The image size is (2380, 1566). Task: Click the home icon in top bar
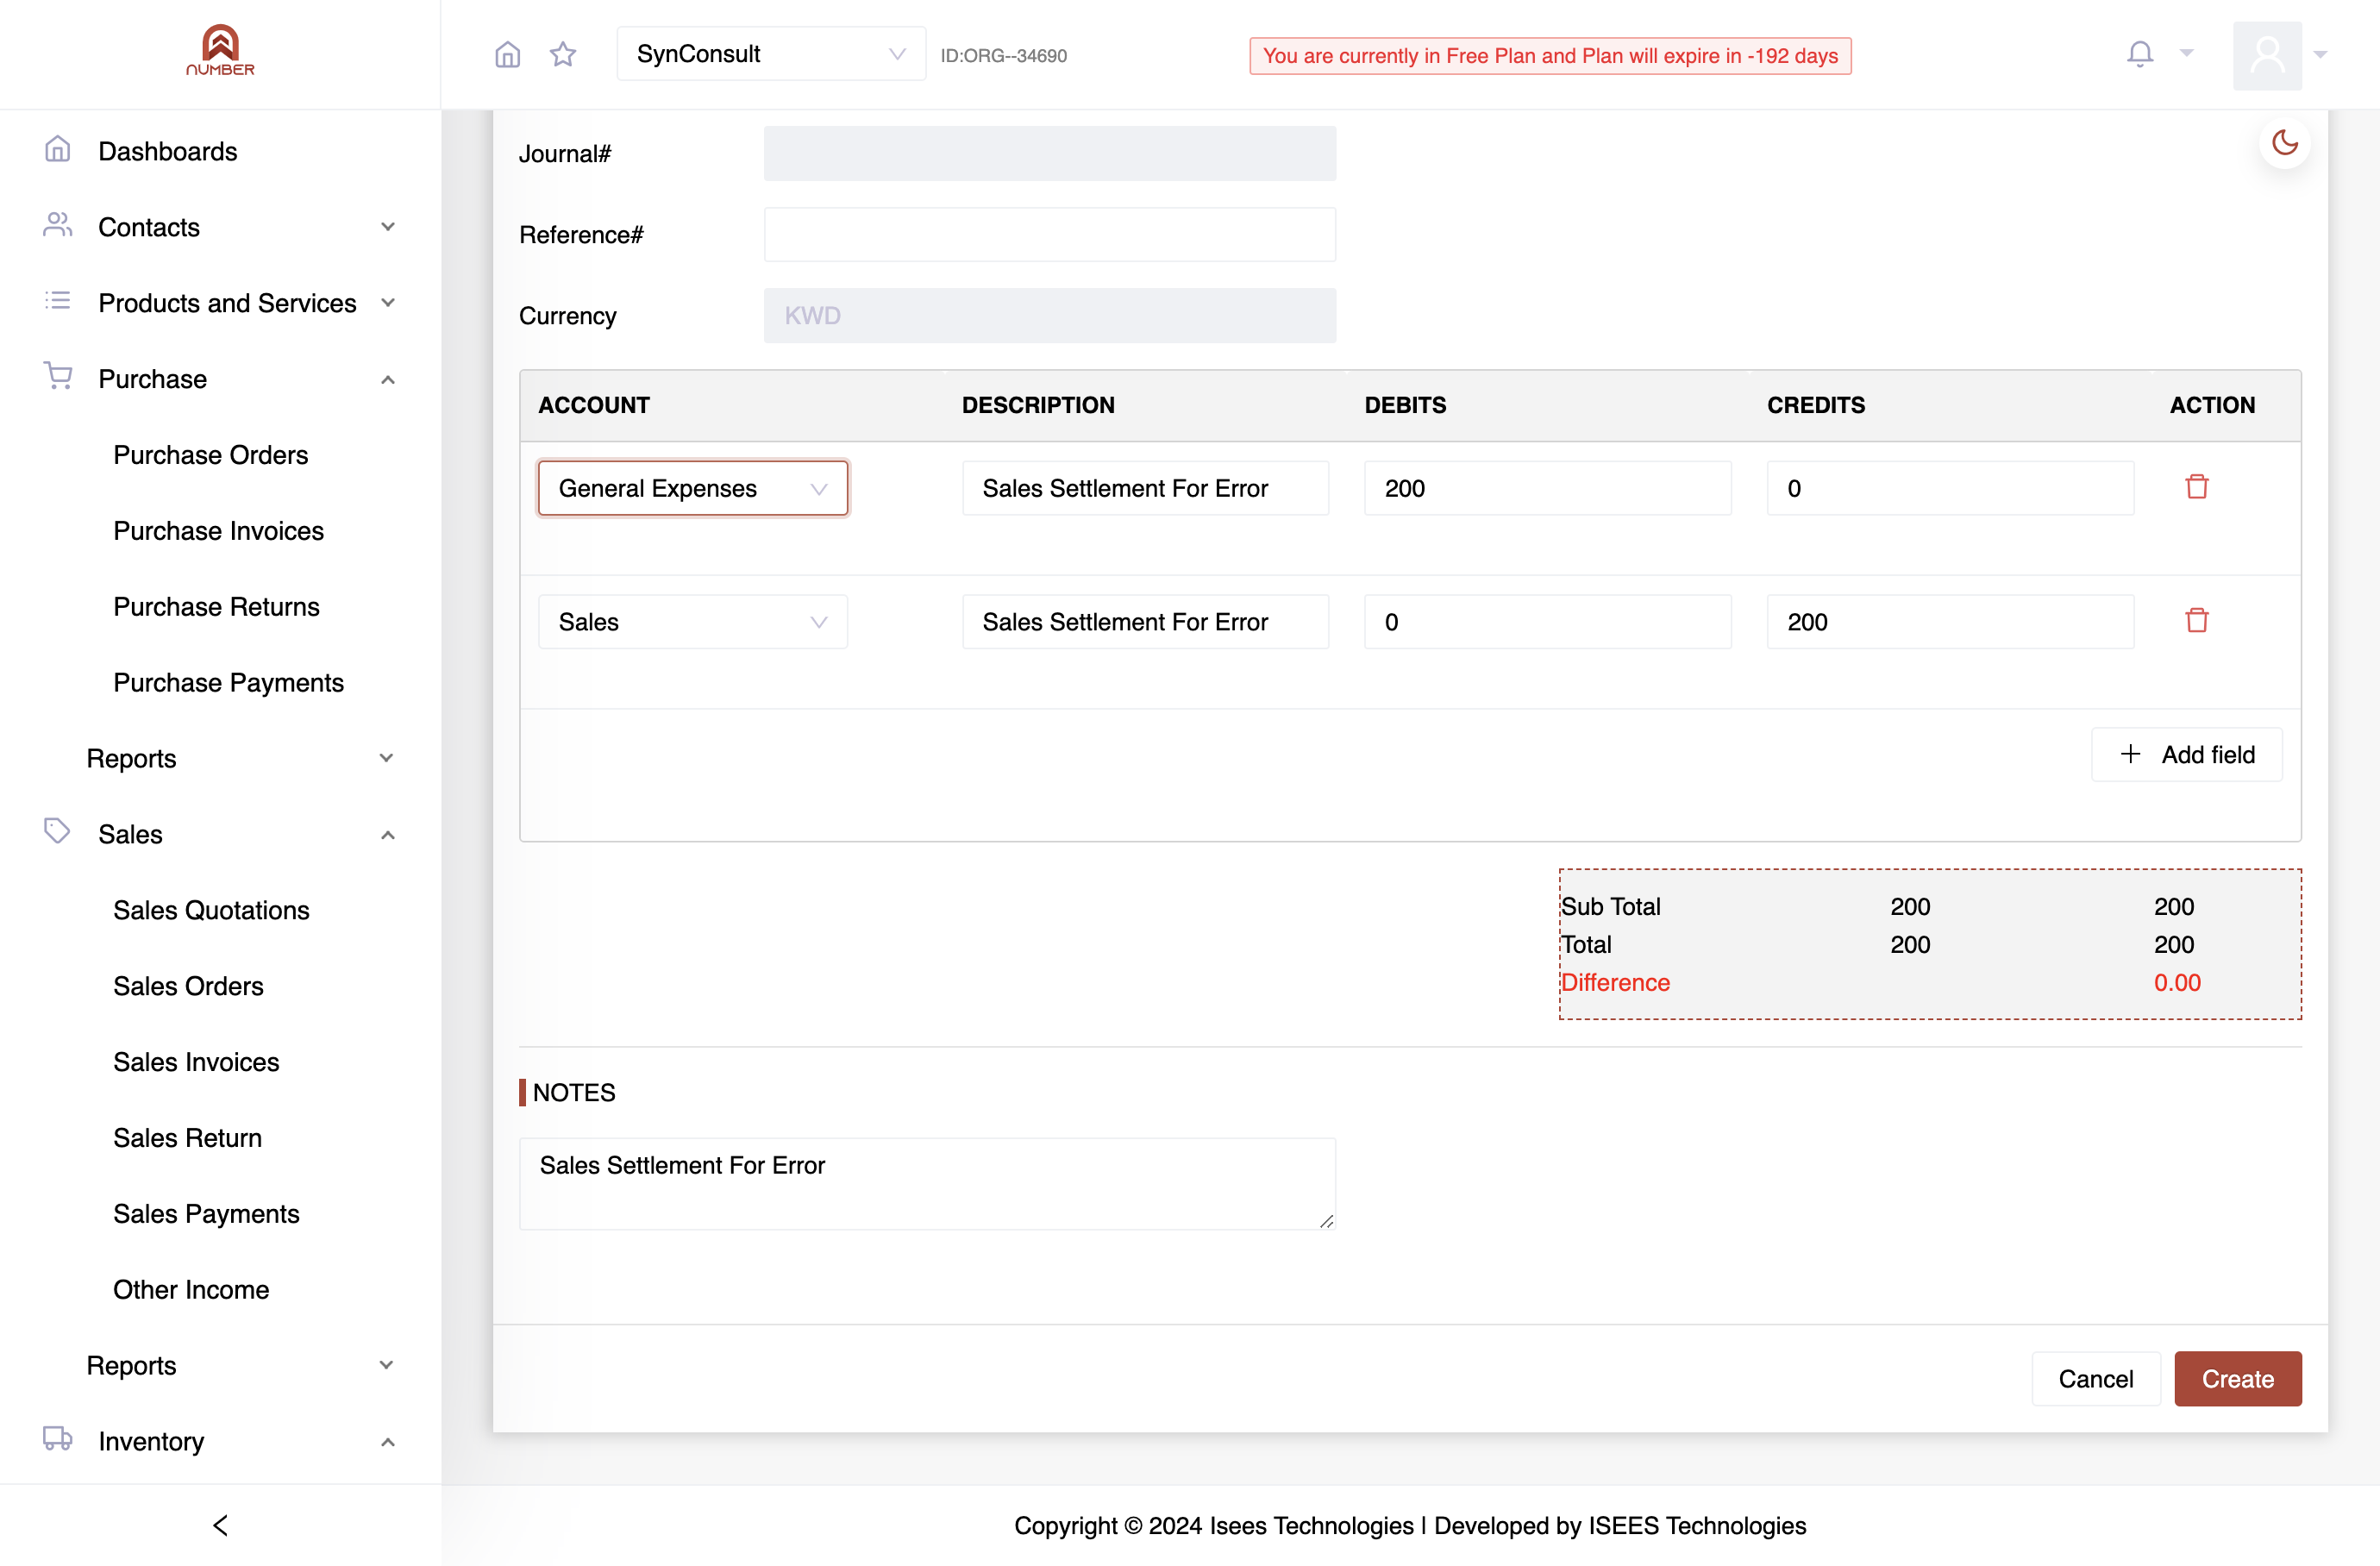508,54
